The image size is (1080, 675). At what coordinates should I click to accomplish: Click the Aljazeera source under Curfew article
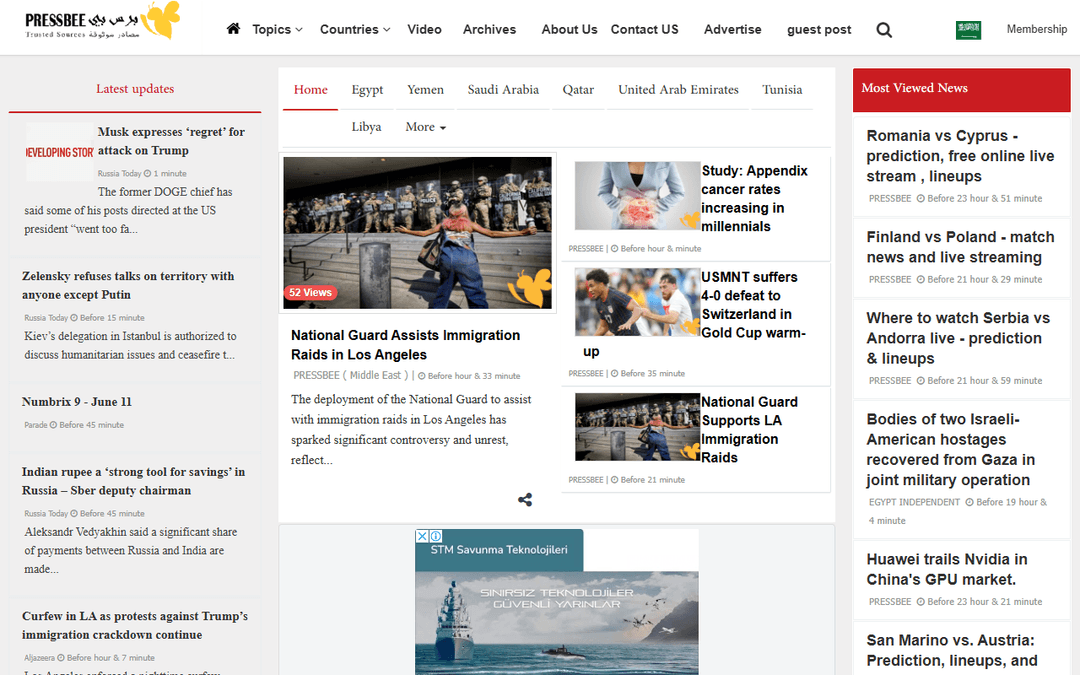pos(40,658)
